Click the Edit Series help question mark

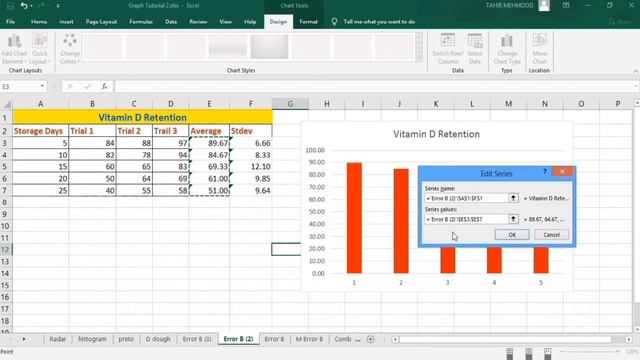(x=545, y=172)
